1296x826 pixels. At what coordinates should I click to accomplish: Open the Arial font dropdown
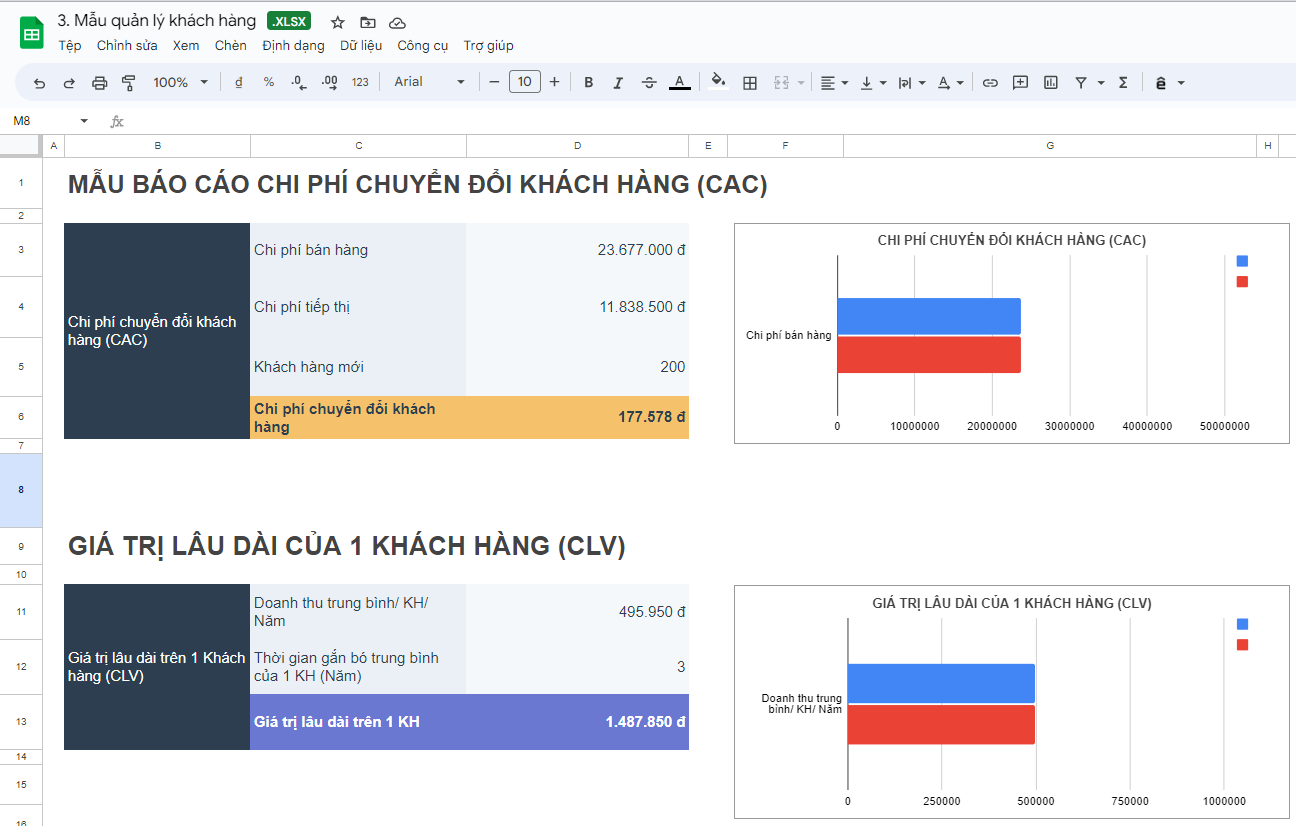point(430,82)
